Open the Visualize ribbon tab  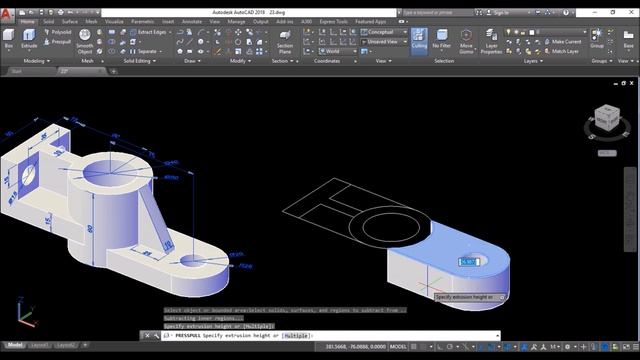tap(114, 22)
